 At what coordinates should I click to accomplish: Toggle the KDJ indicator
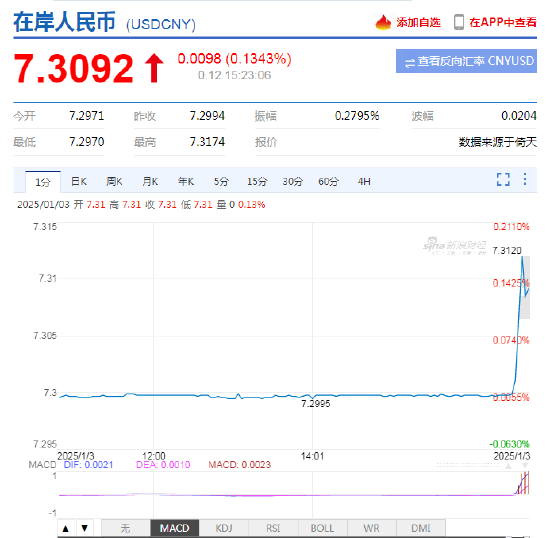click(x=224, y=528)
